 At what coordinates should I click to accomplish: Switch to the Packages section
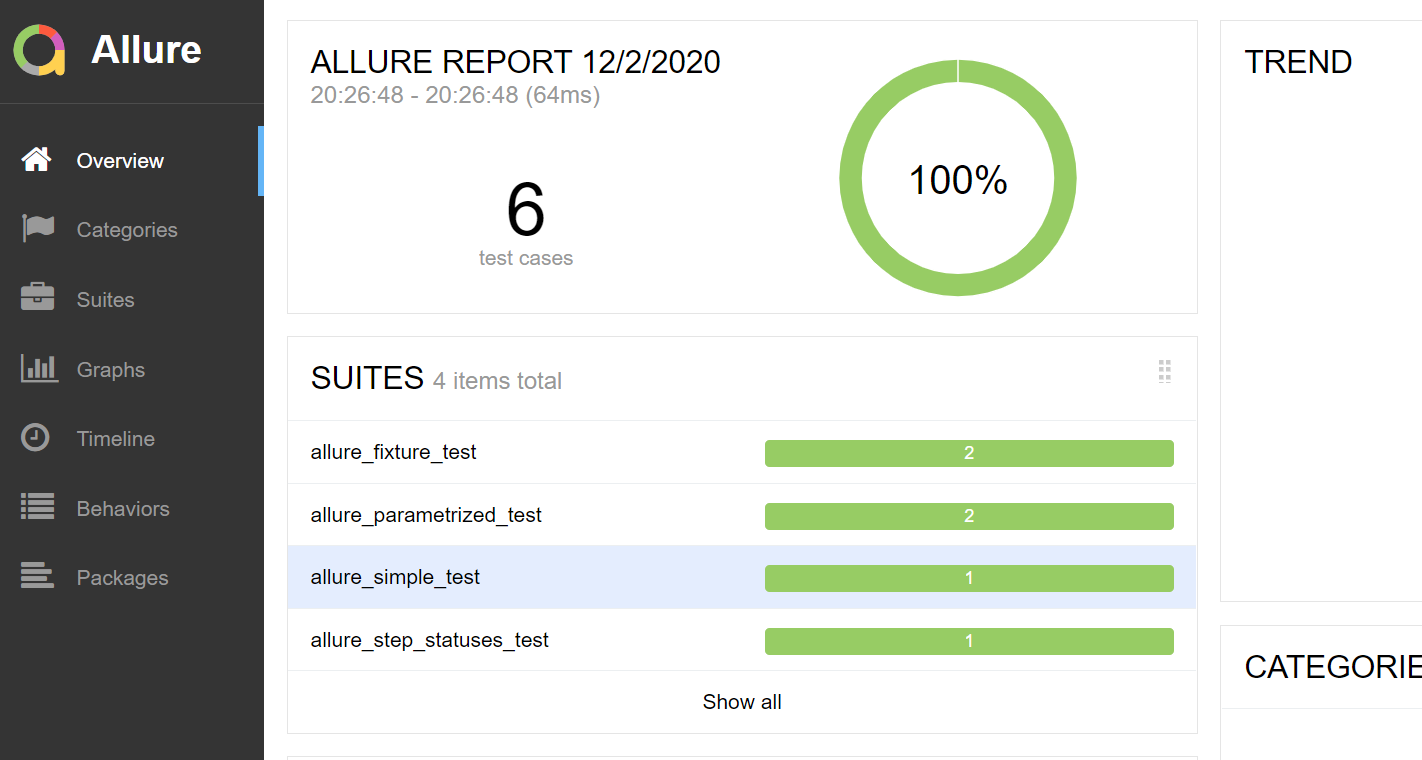point(122,578)
